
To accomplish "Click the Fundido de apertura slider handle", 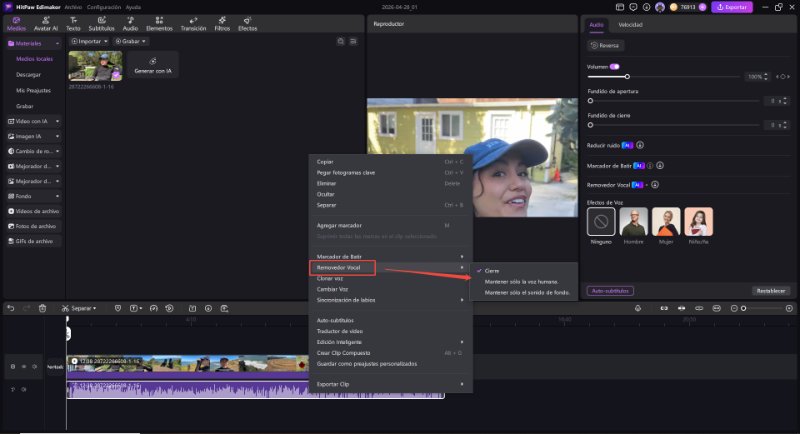I will (590, 101).
